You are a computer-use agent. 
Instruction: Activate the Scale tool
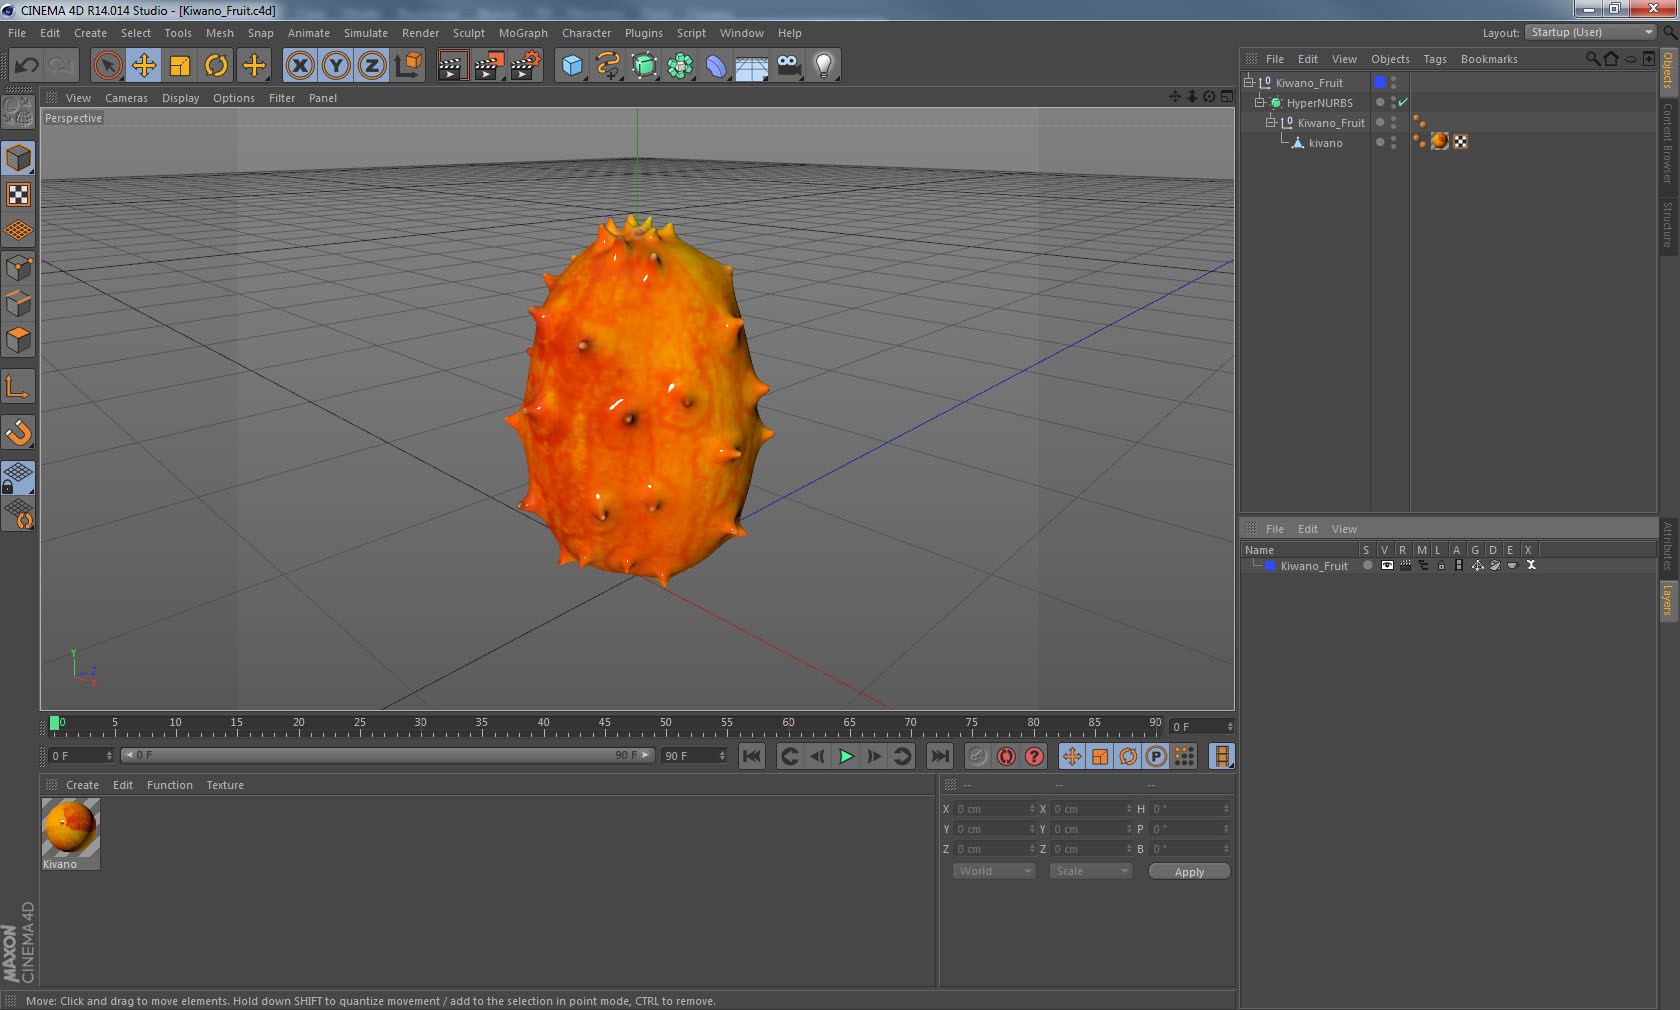(180, 66)
